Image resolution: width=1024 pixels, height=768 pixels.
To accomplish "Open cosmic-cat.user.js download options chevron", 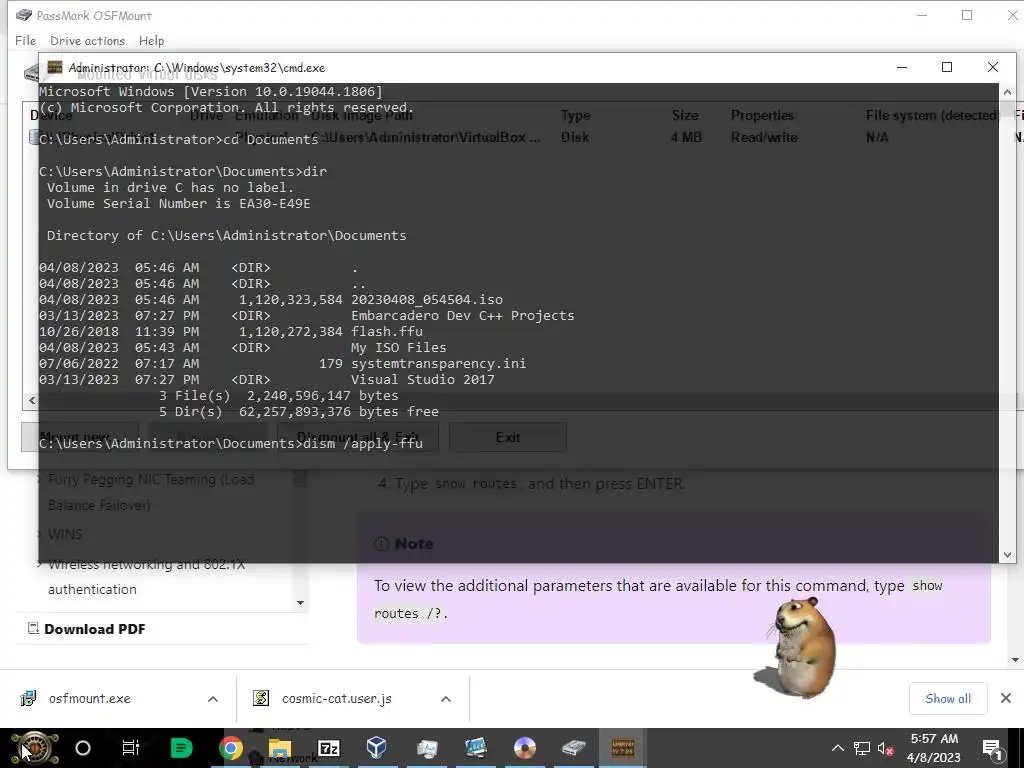I will point(445,699).
